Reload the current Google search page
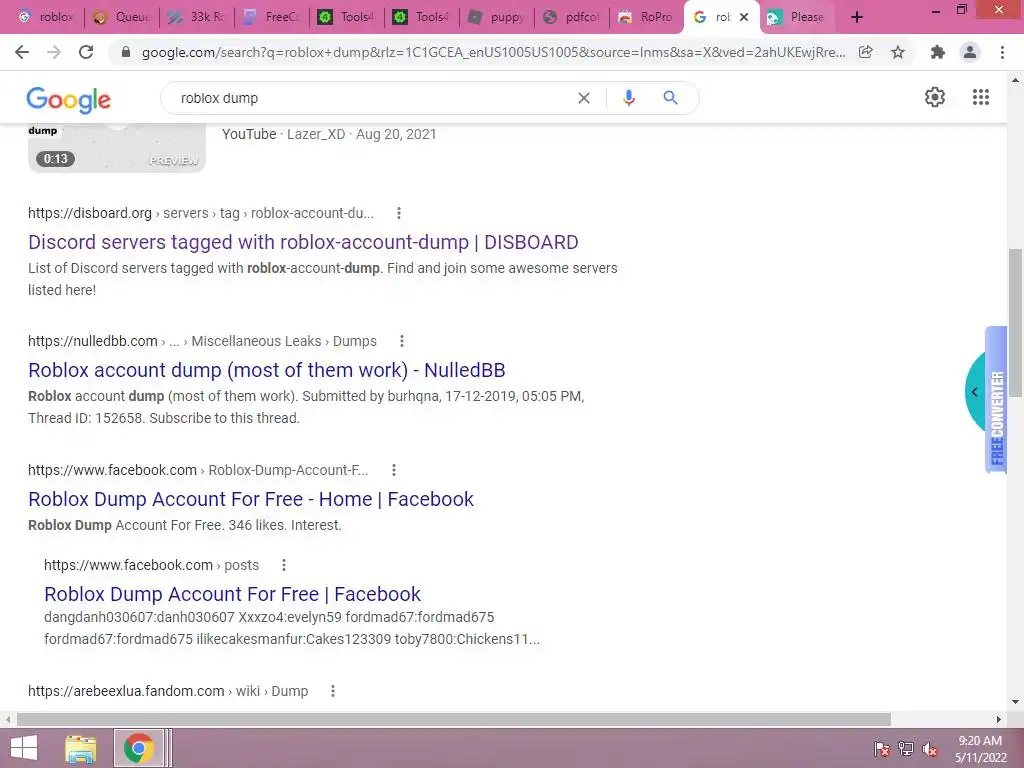Screen dimensions: 1024x768 point(86,52)
